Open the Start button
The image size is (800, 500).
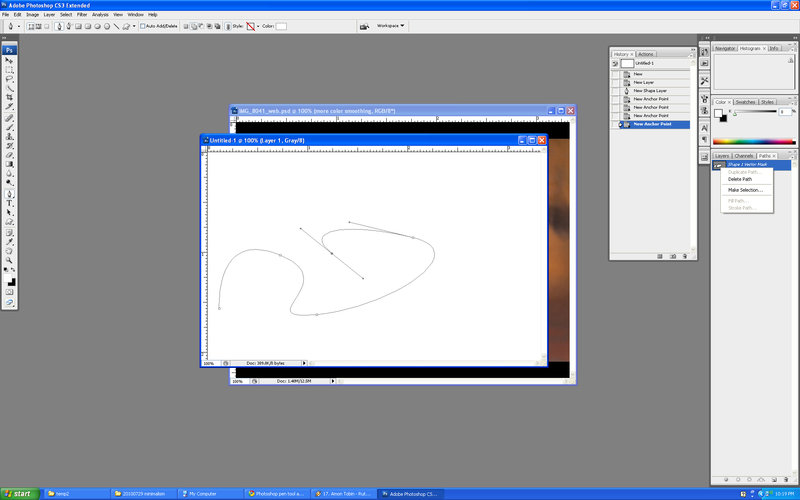tap(20, 494)
